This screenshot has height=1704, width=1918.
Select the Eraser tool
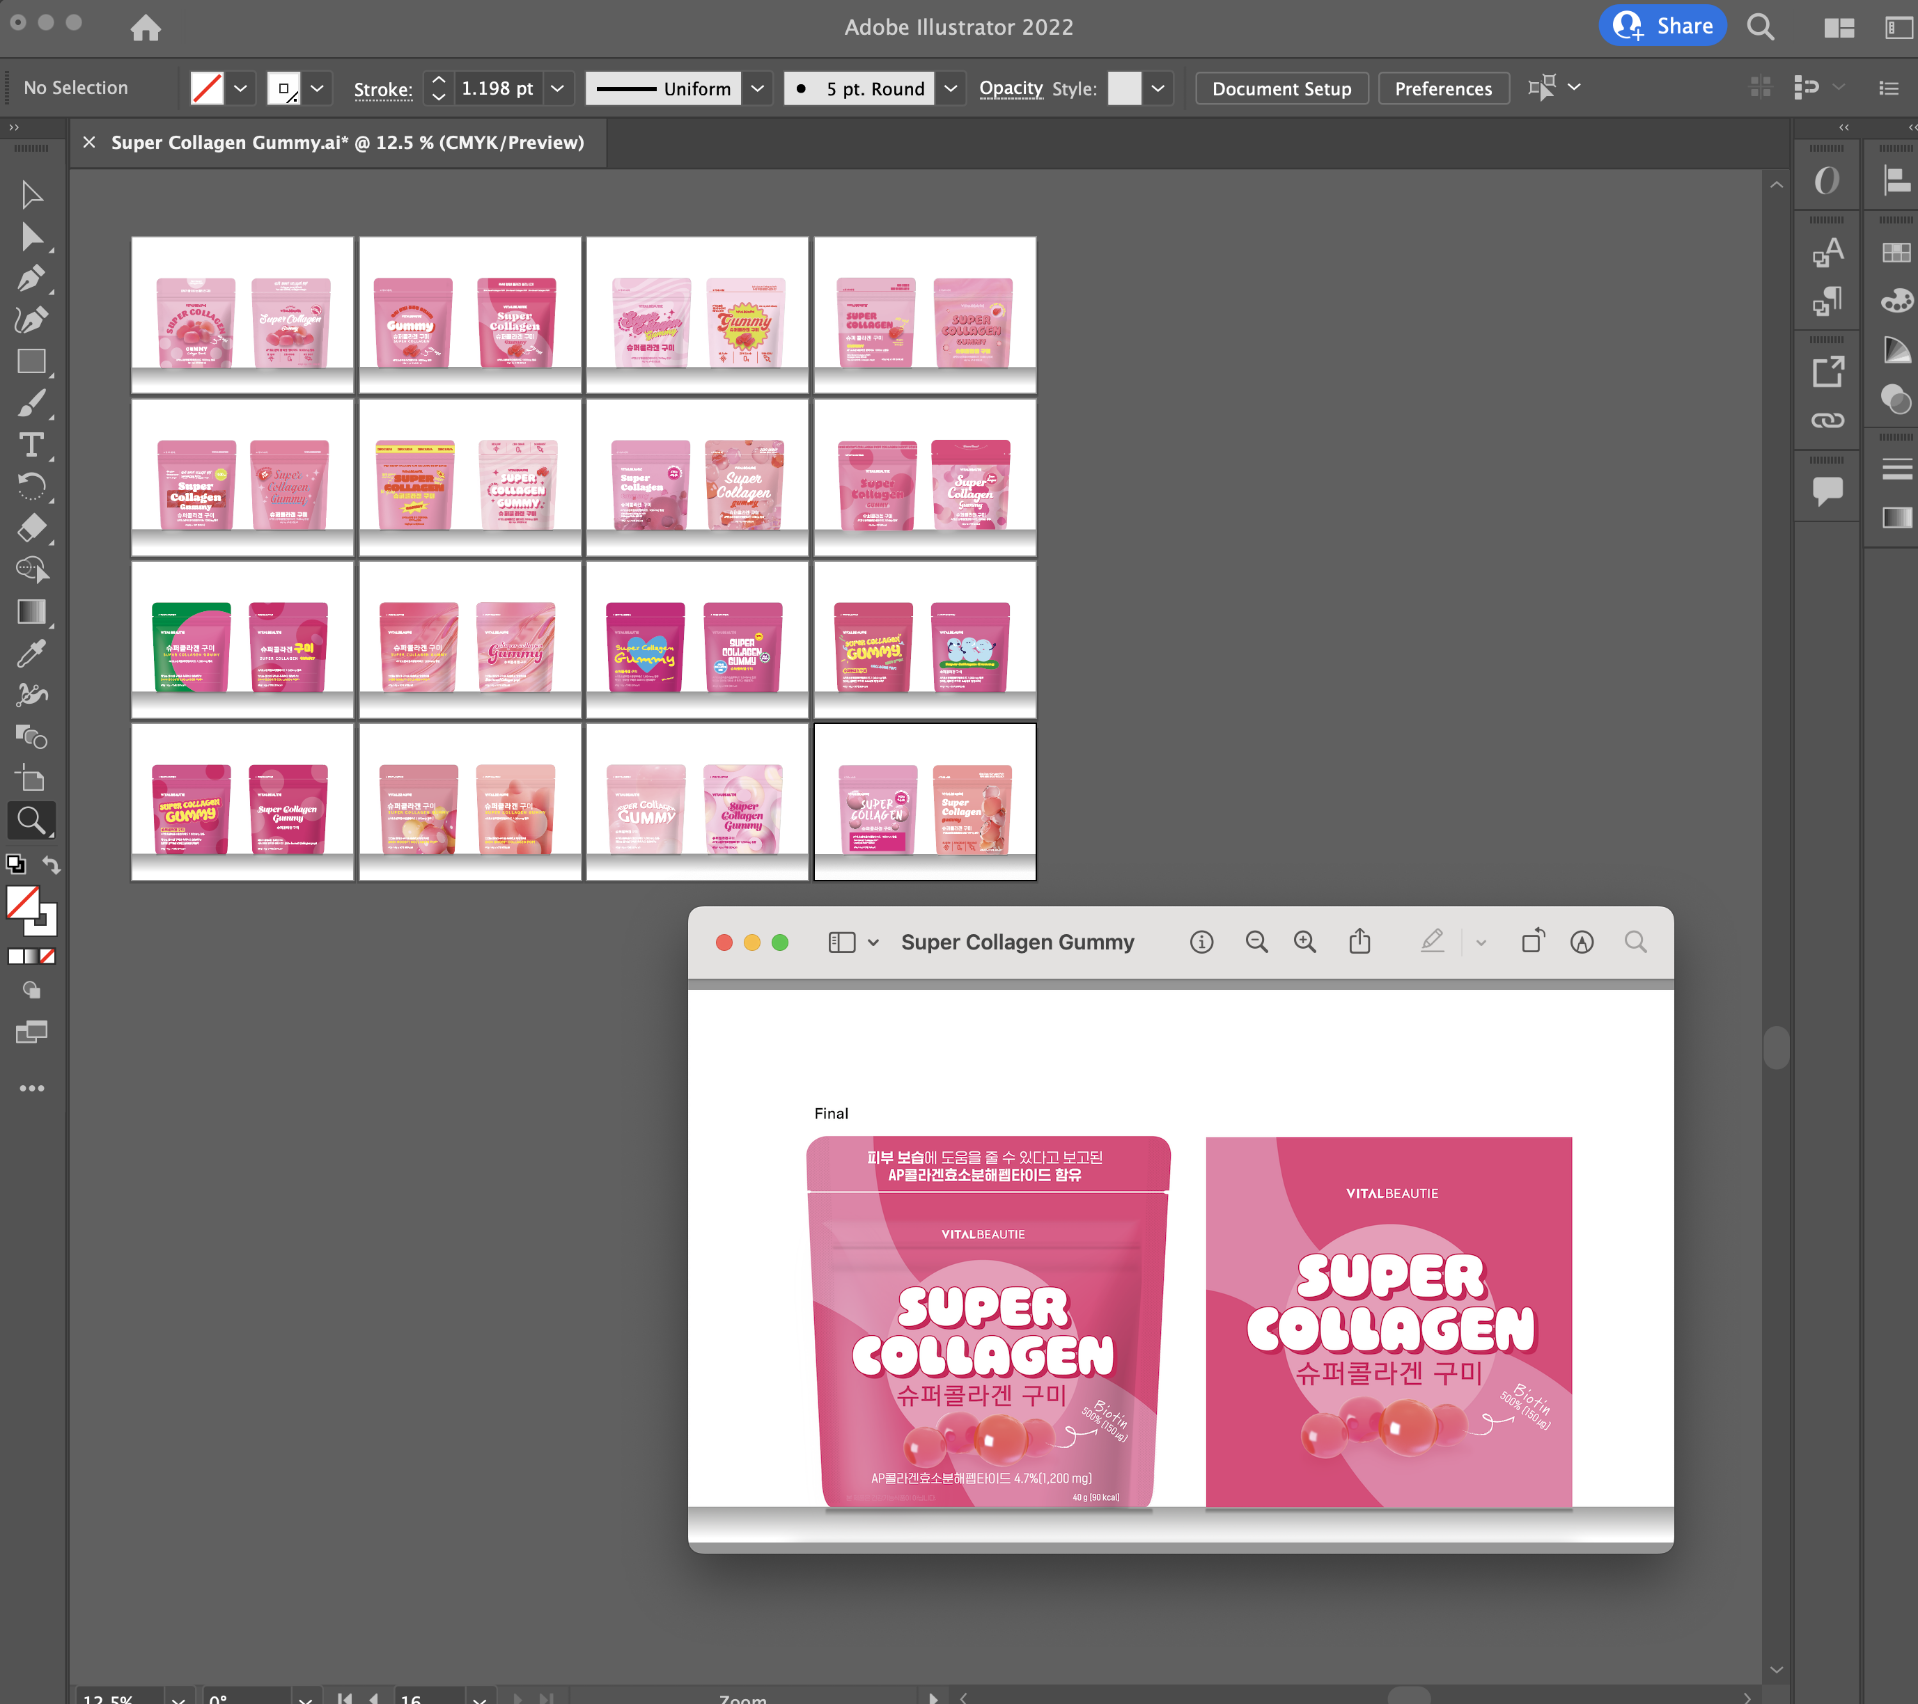coord(31,528)
